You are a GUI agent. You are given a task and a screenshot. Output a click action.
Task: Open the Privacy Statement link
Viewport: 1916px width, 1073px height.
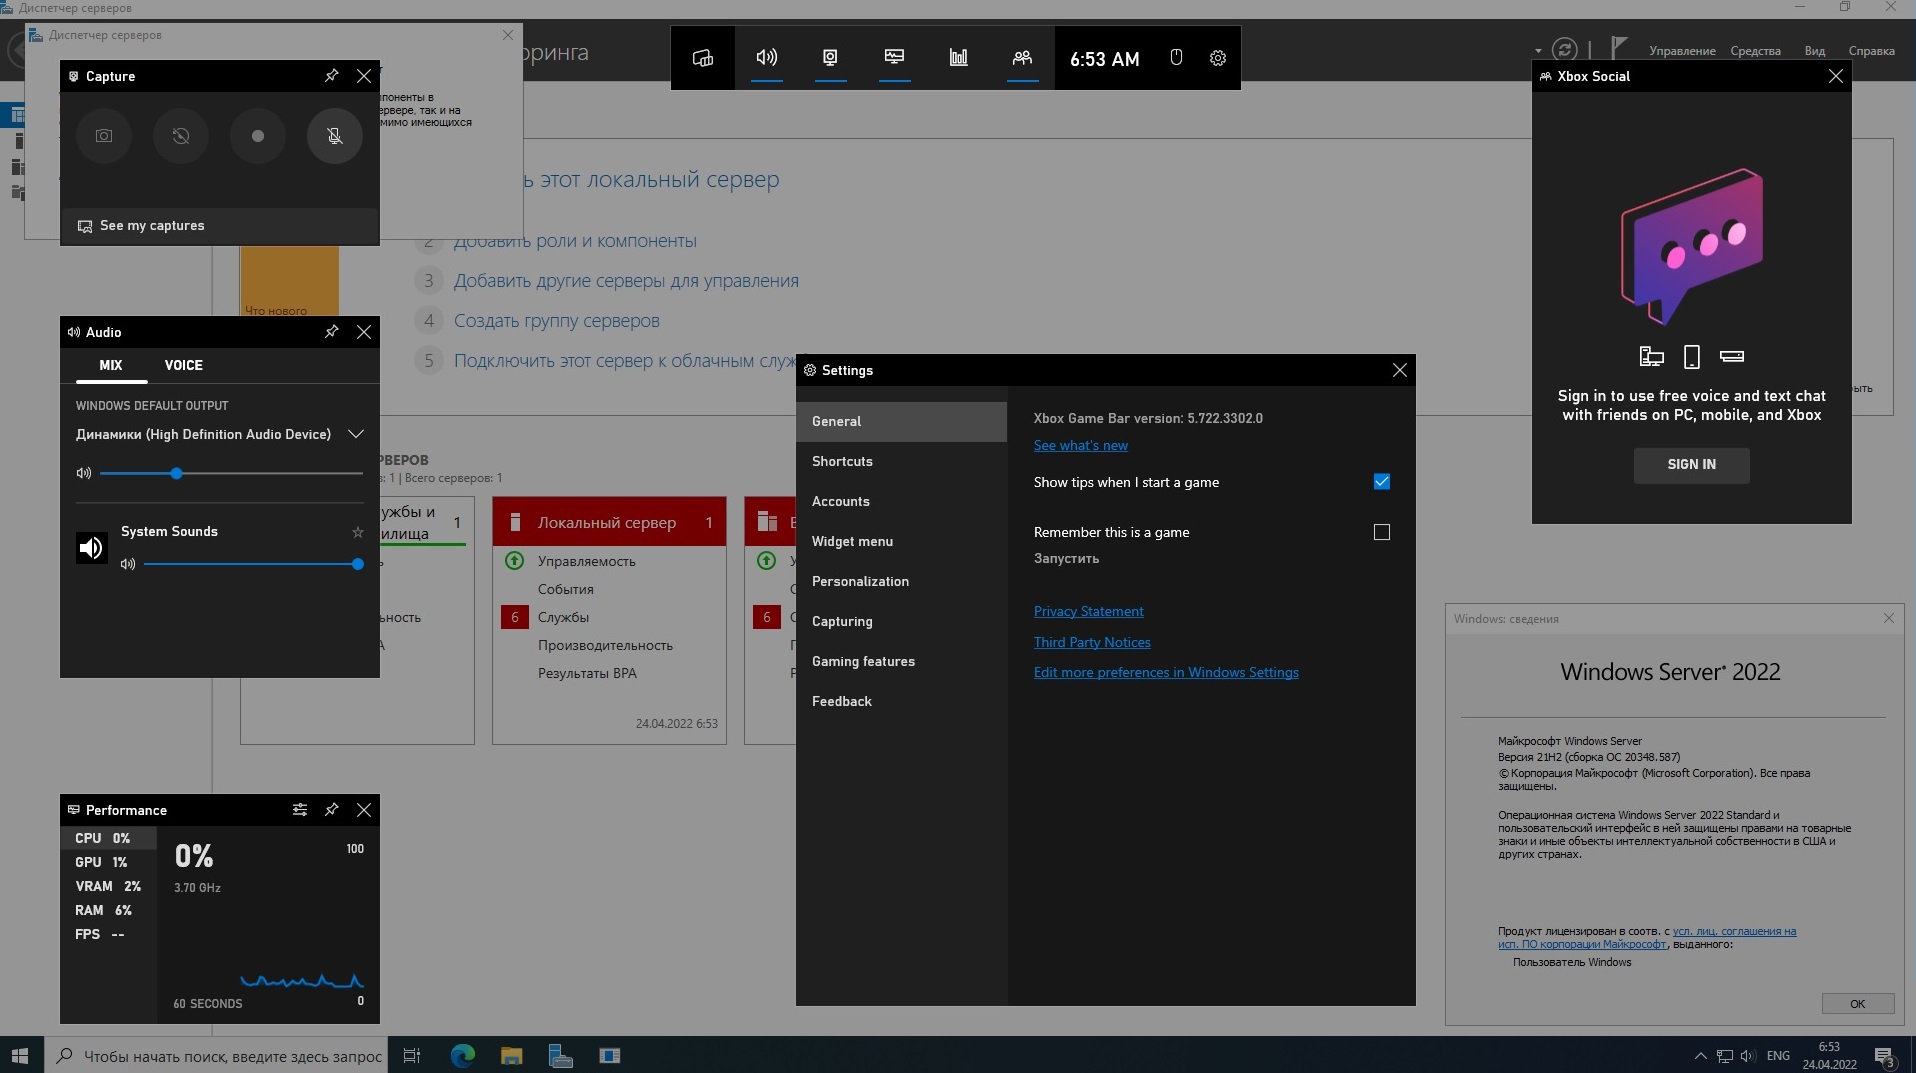(1088, 611)
